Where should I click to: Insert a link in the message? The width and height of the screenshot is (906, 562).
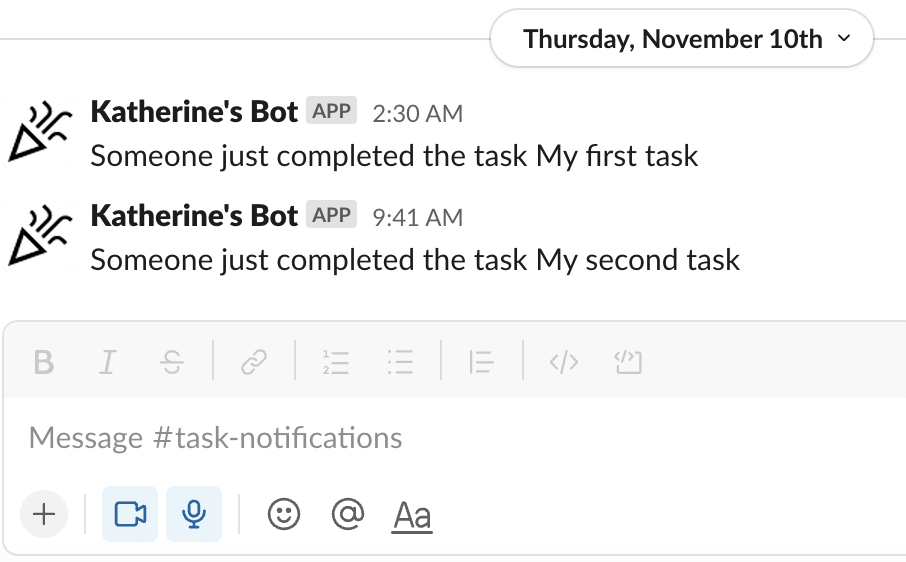(254, 362)
